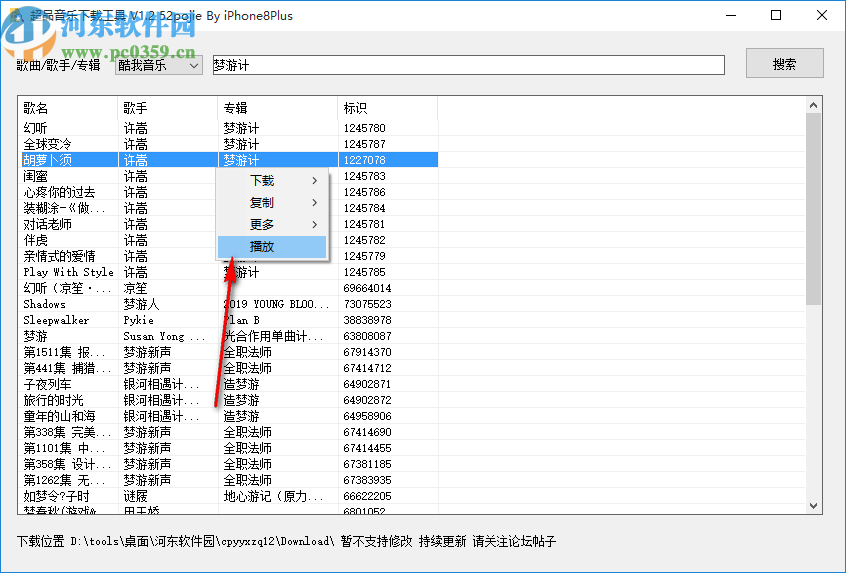Choose 更多 in the context menu
This screenshot has width=846, height=573.
272,225
